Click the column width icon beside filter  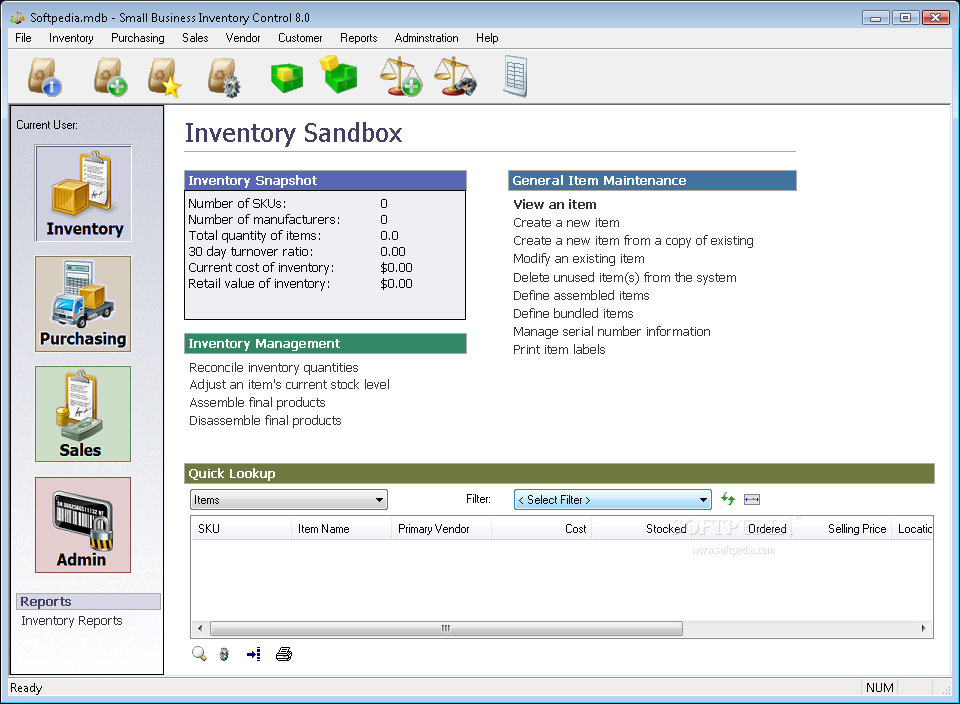pos(752,500)
